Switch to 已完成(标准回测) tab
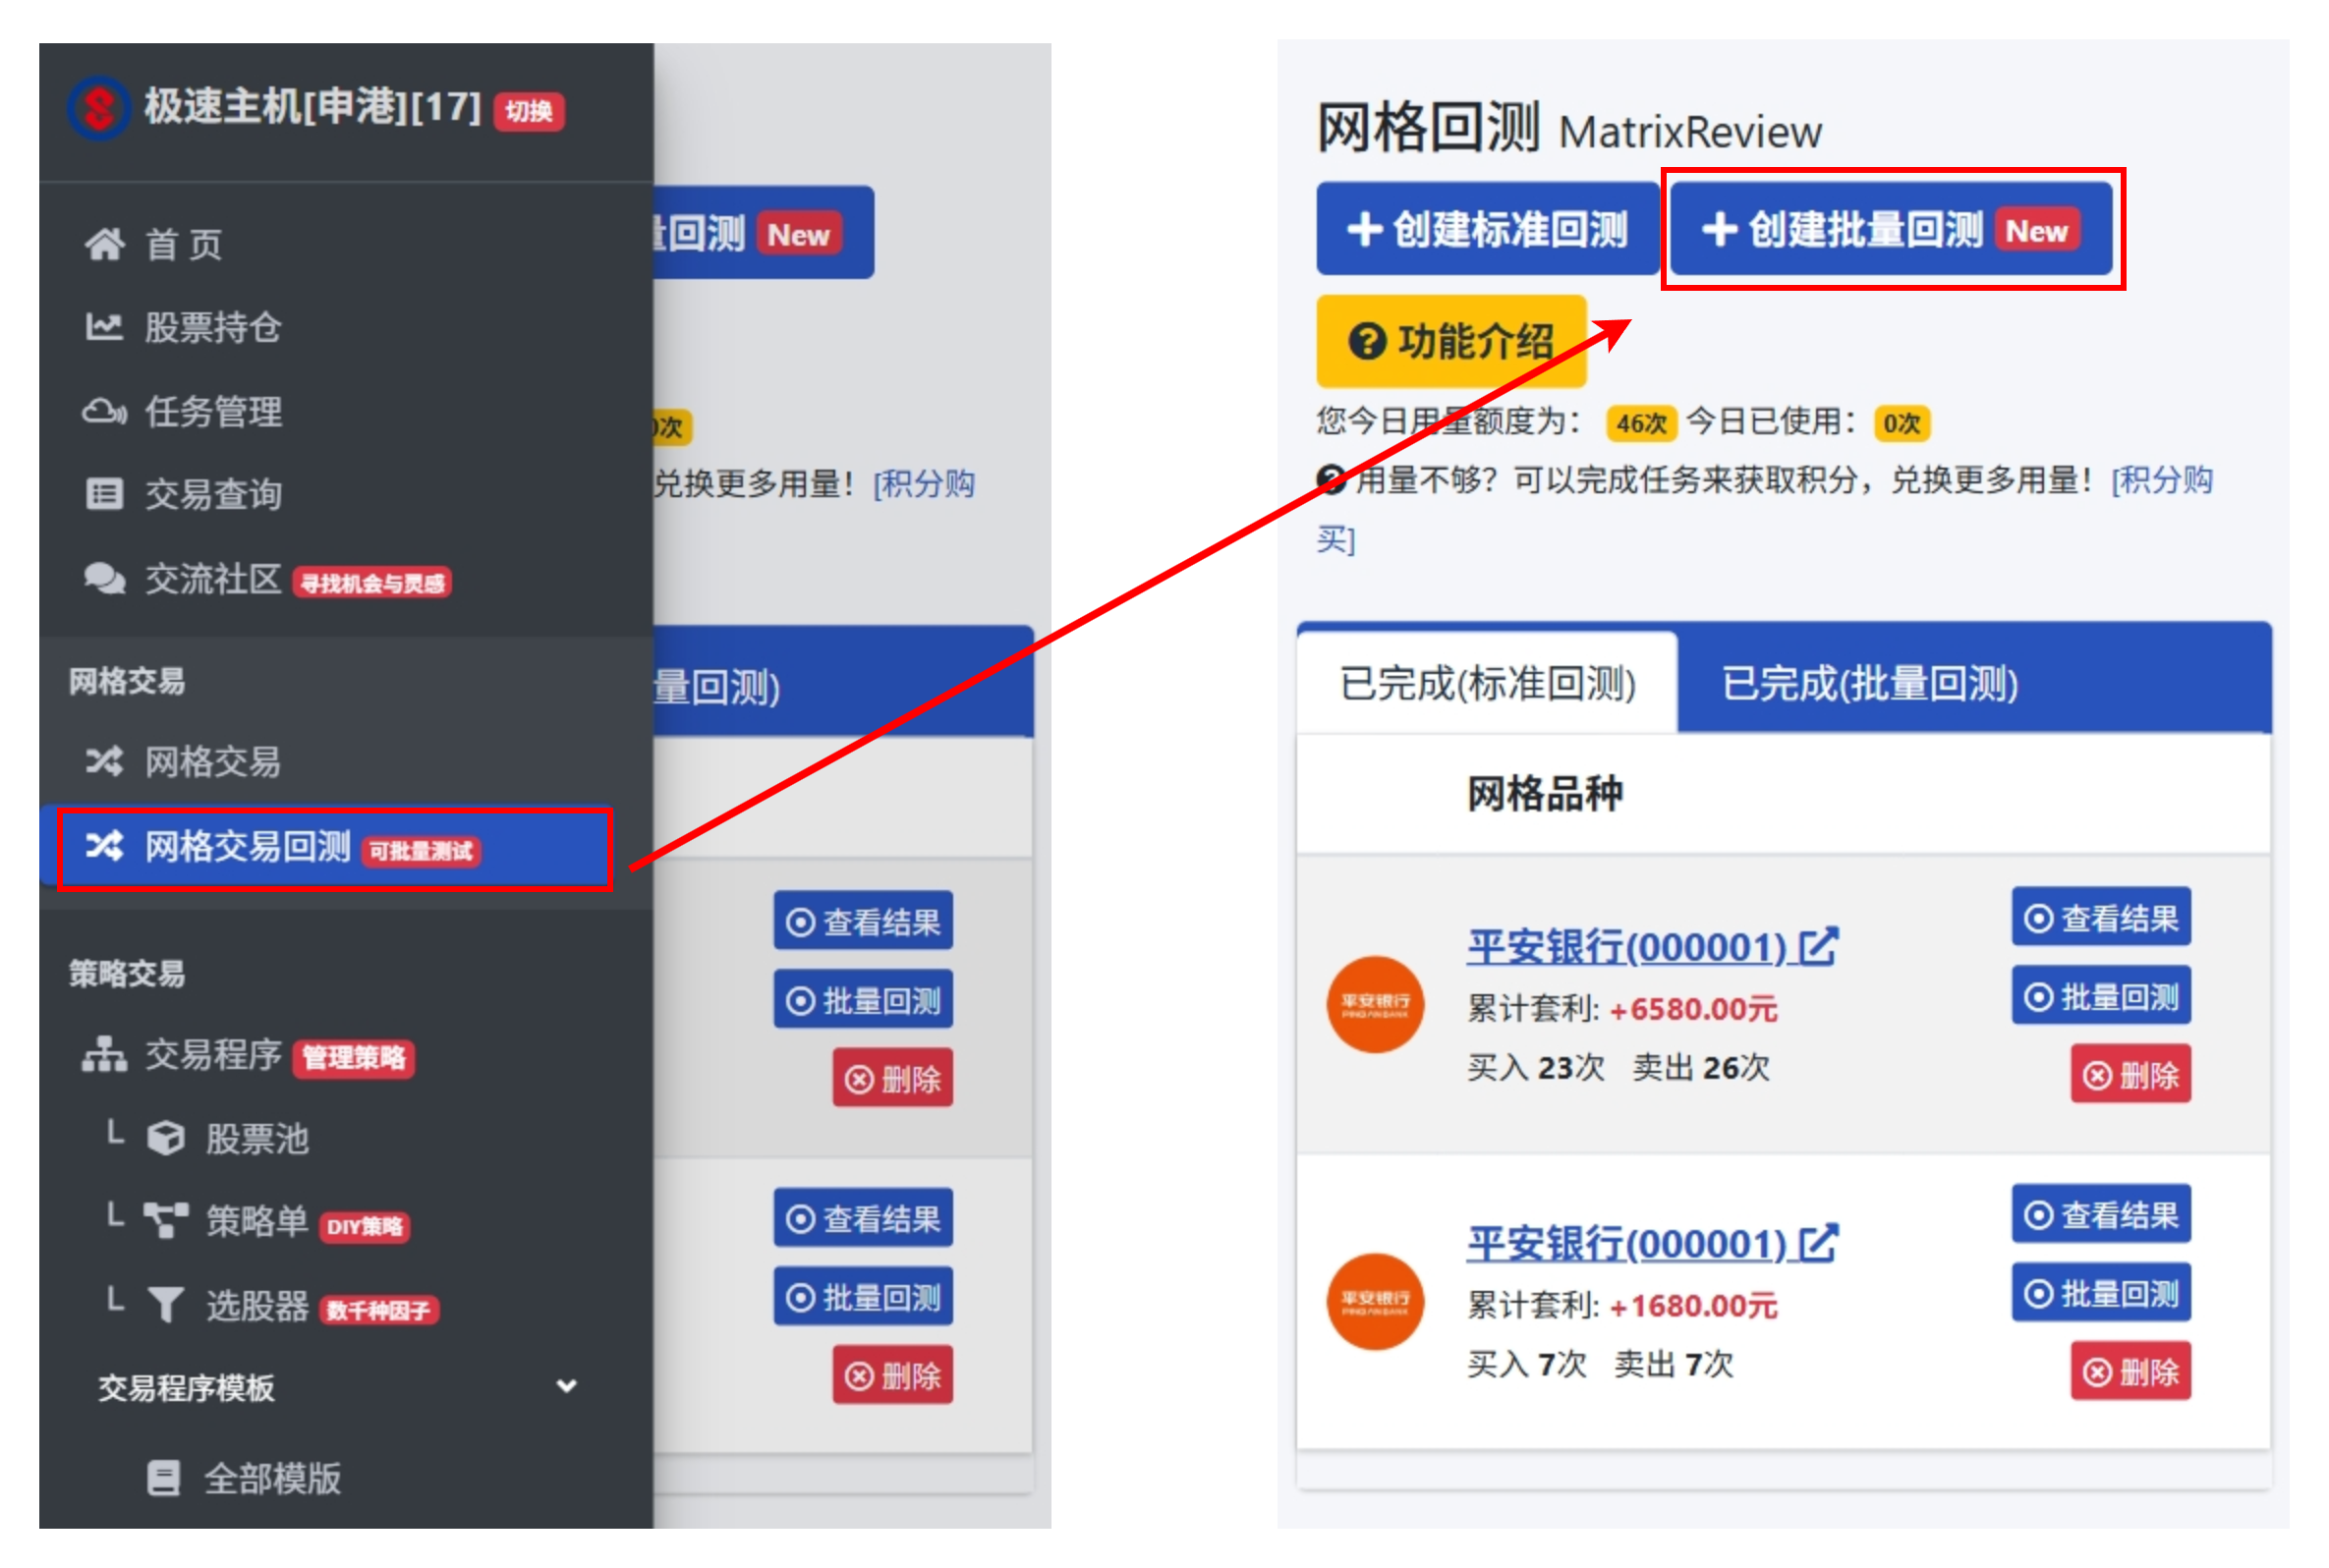This screenshot has height=1568, width=2329. coord(1486,684)
